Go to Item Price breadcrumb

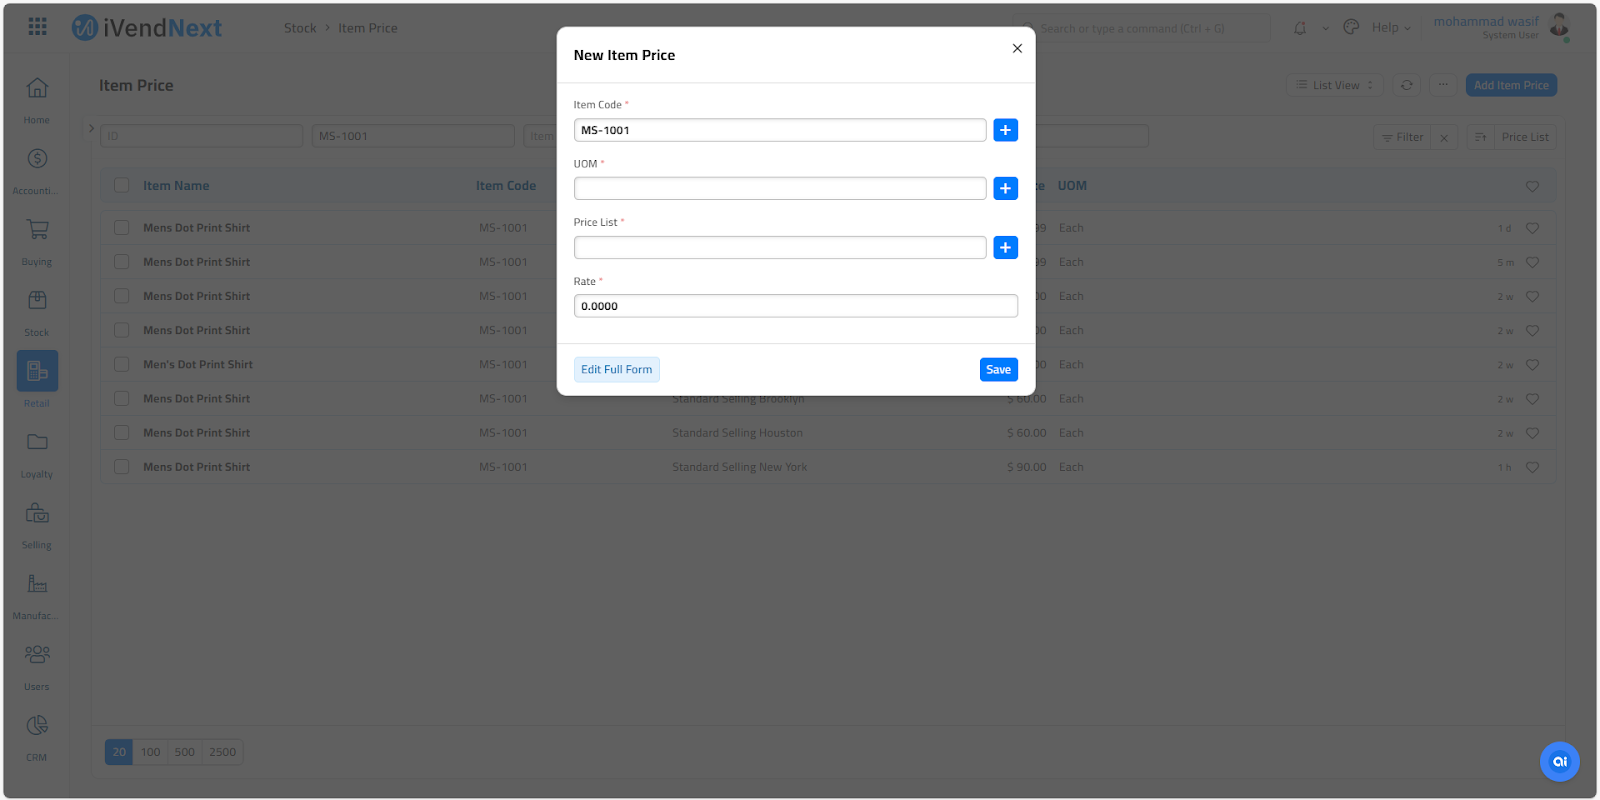[x=368, y=28]
